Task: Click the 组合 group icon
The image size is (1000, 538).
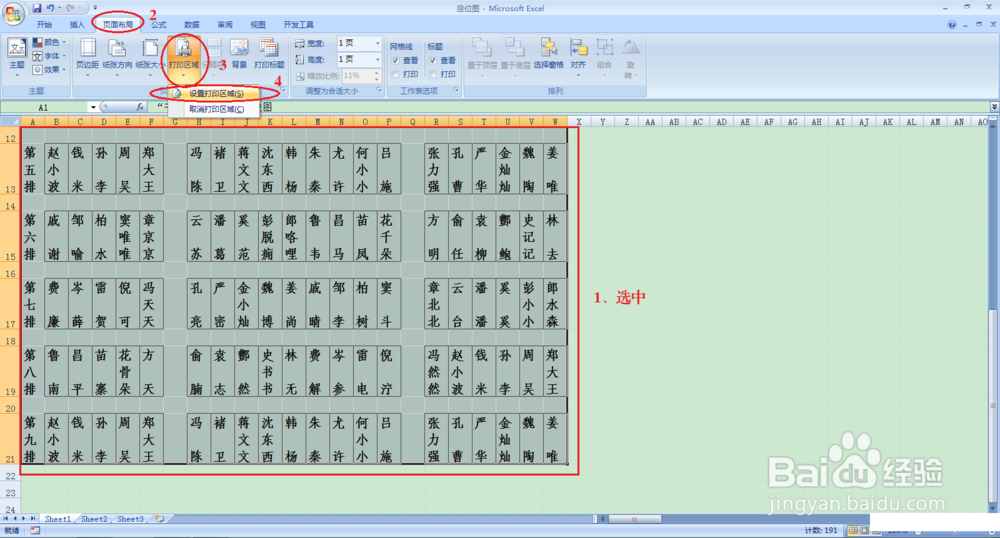Action: click(x=604, y=48)
